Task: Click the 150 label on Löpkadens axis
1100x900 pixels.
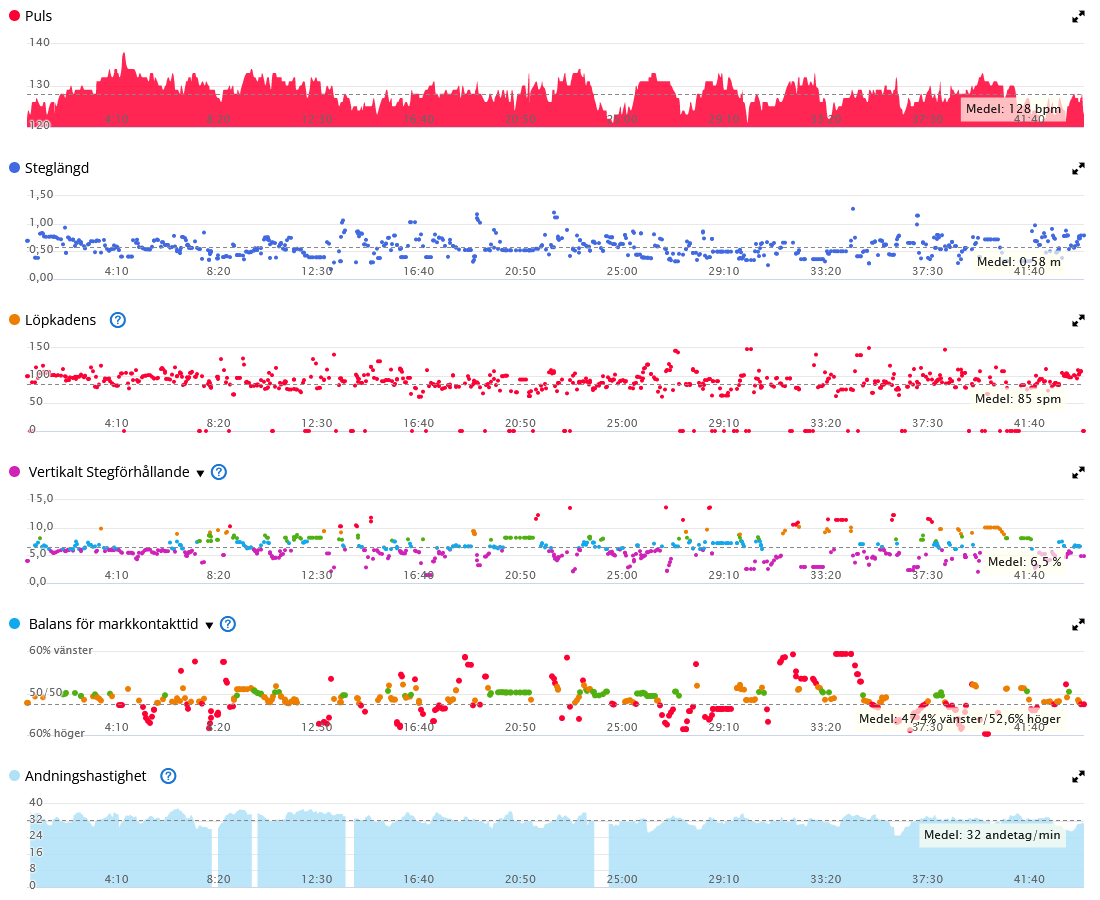Action: (39, 346)
